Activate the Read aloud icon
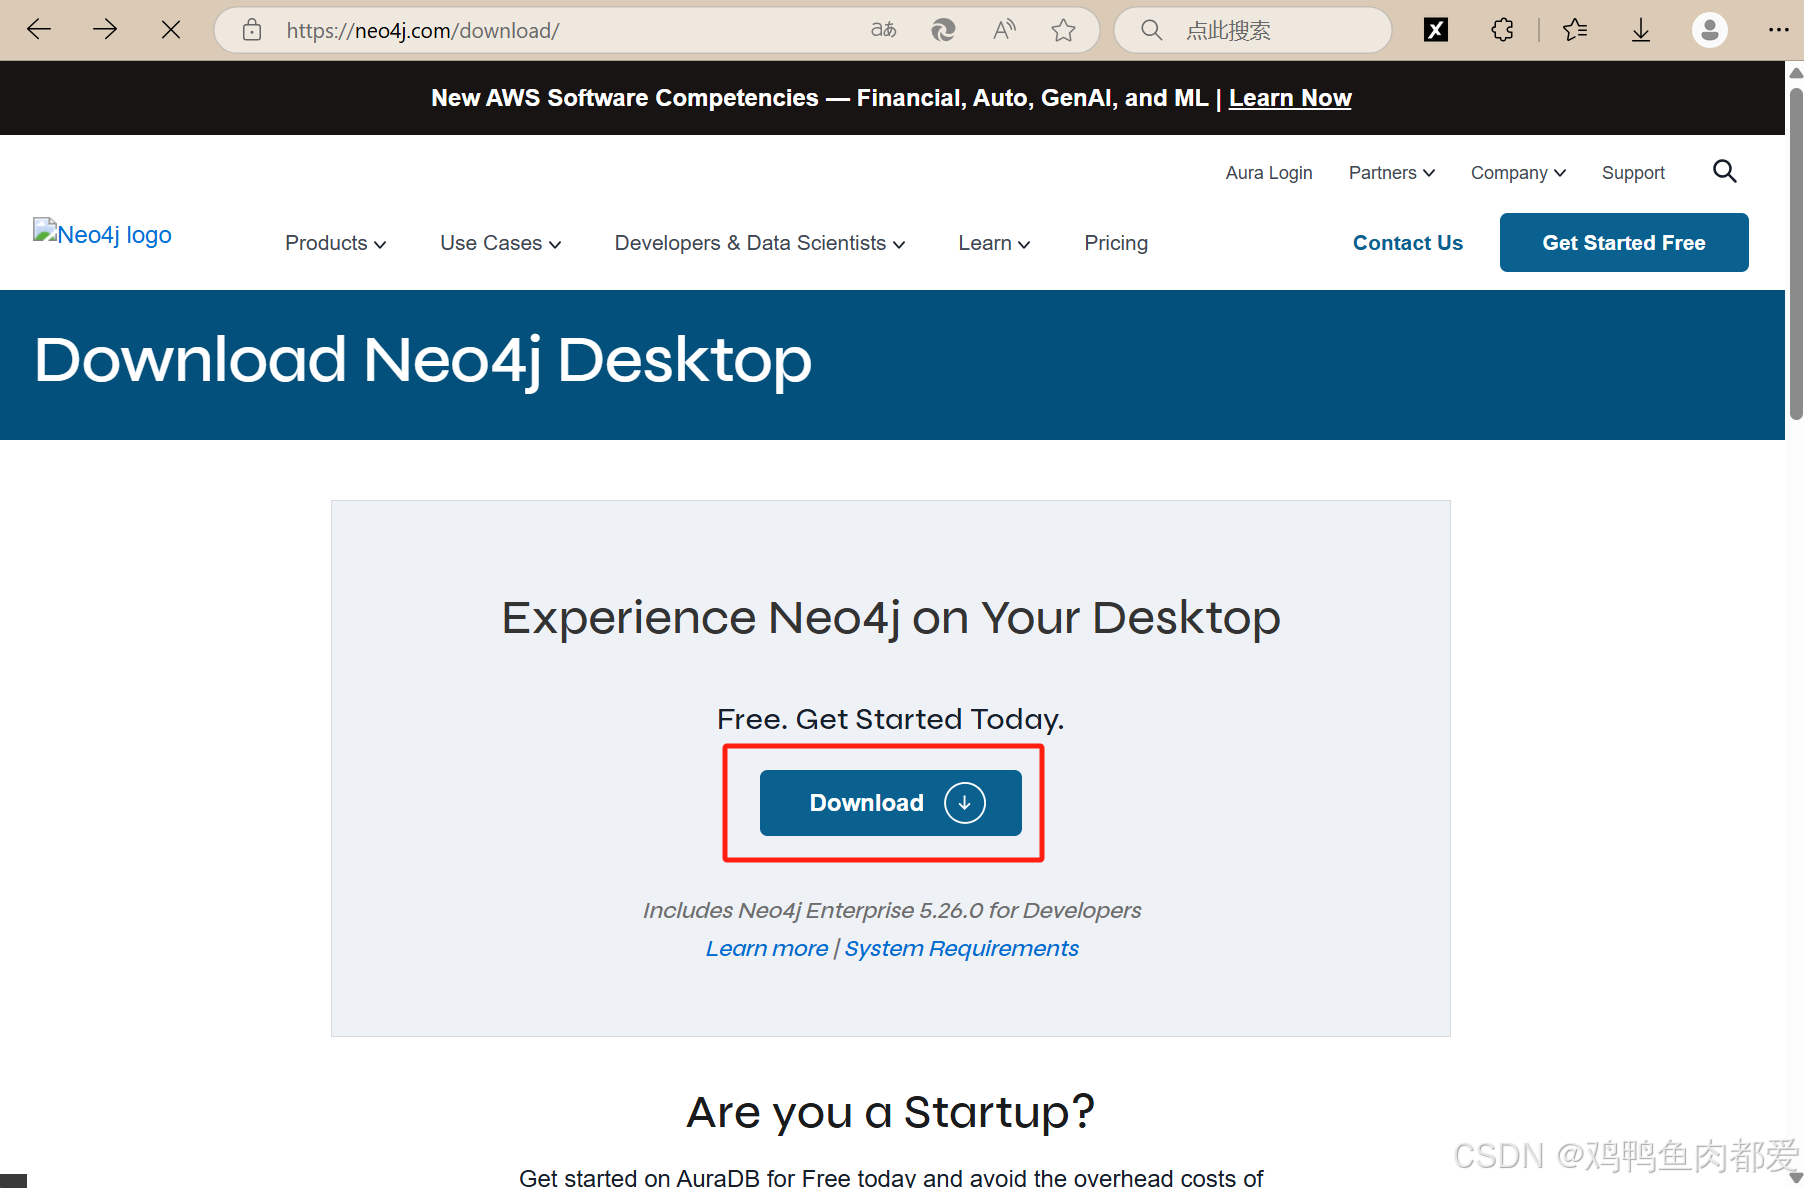This screenshot has height=1188, width=1804. click(x=1003, y=30)
